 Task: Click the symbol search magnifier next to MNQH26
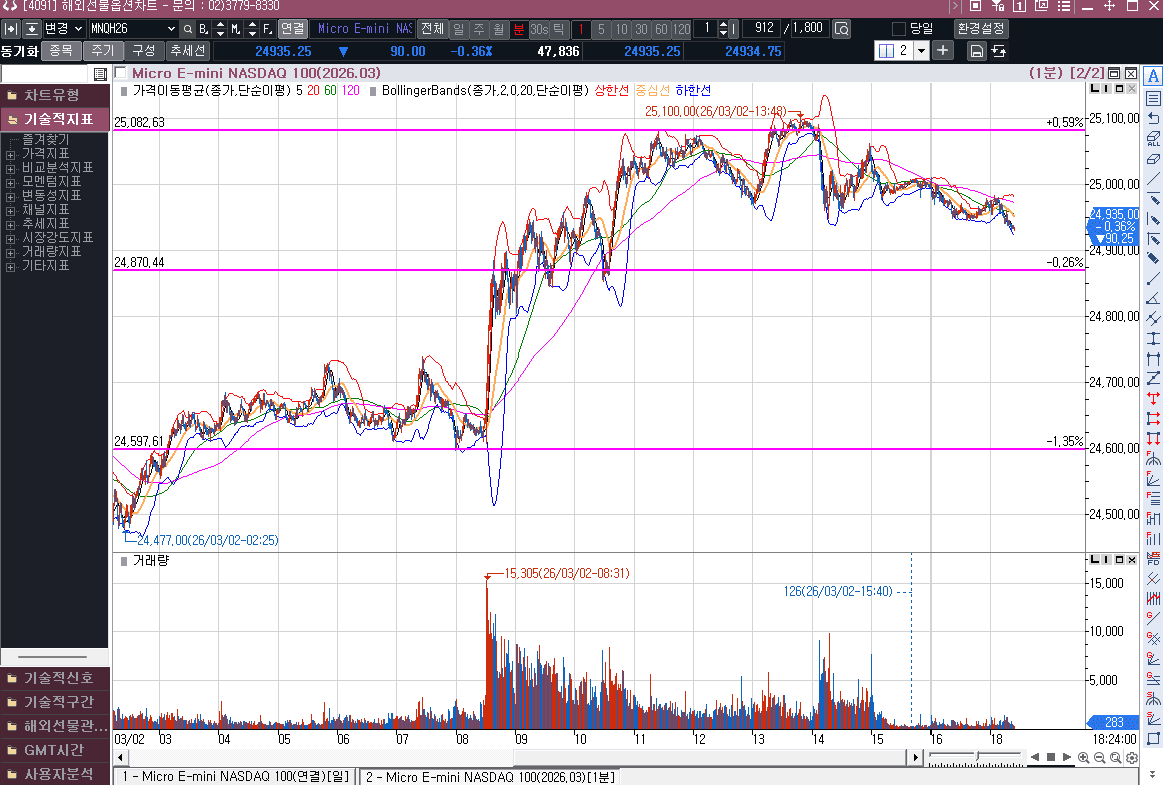[x=187, y=29]
